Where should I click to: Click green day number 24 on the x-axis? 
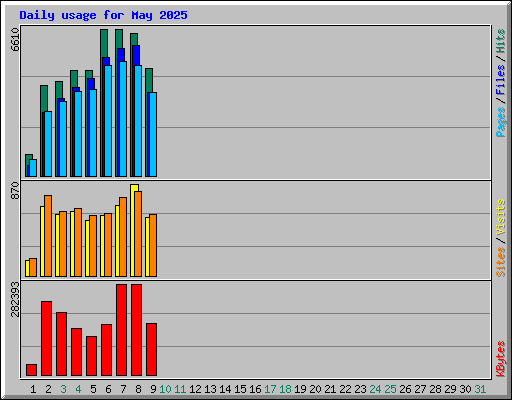[x=375, y=389]
